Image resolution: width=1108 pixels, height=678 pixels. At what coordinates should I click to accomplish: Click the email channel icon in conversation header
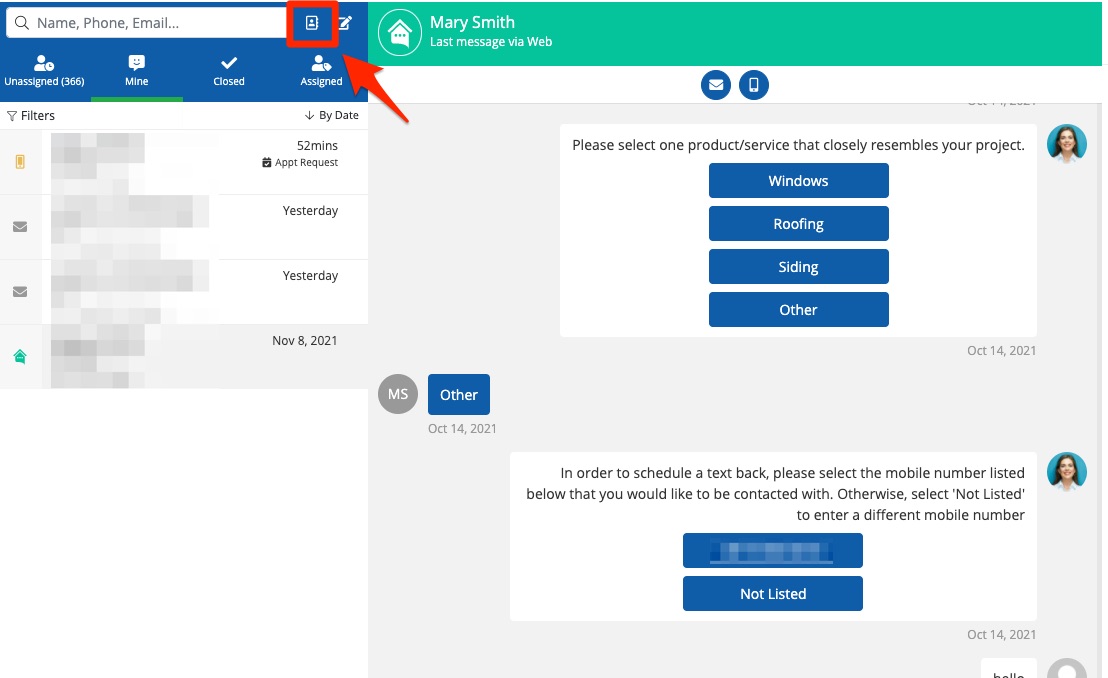click(716, 86)
